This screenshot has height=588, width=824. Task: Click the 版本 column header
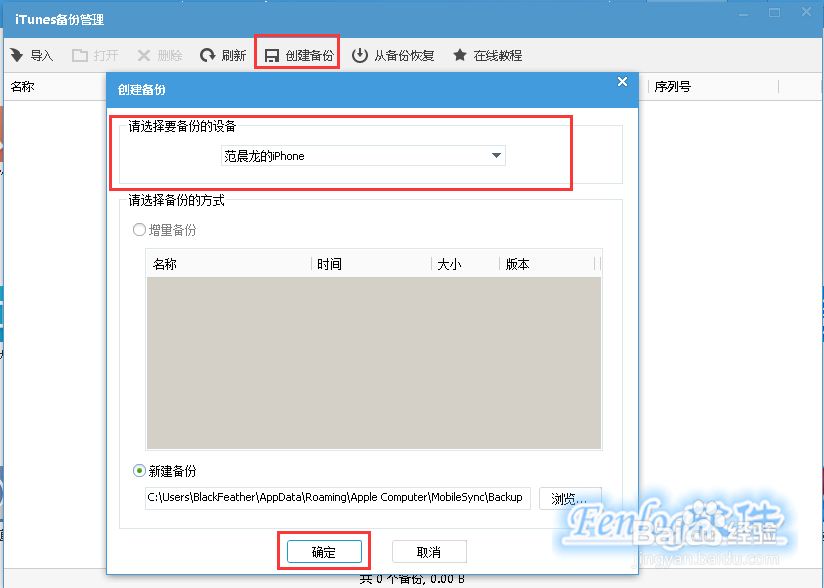pos(547,264)
